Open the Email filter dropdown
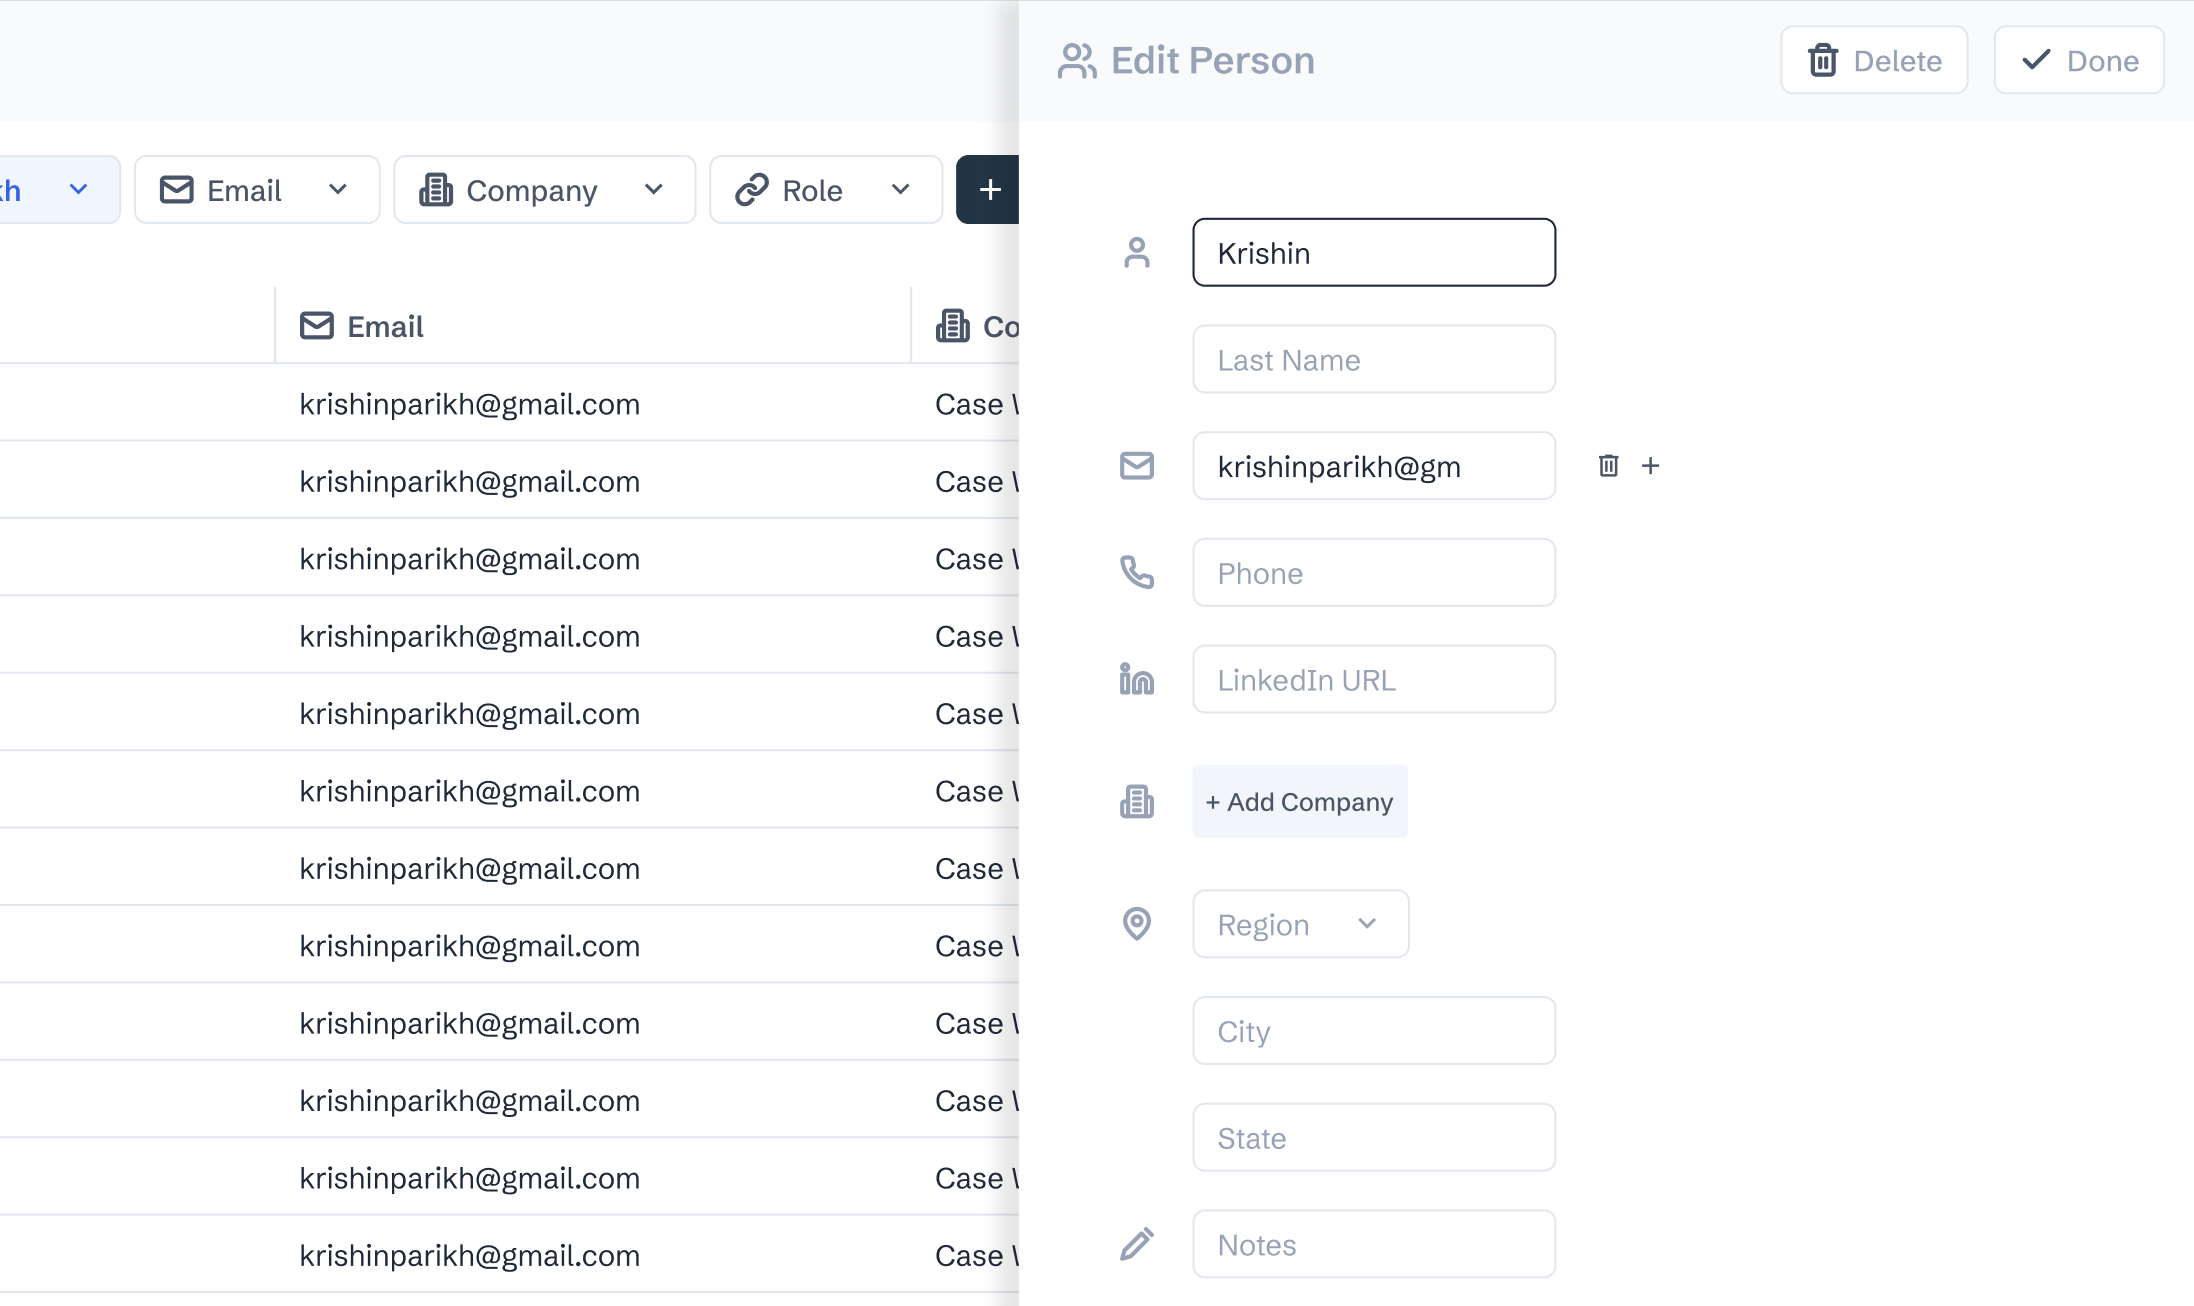Screen dimensions: 2194x1306 [x=257, y=190]
